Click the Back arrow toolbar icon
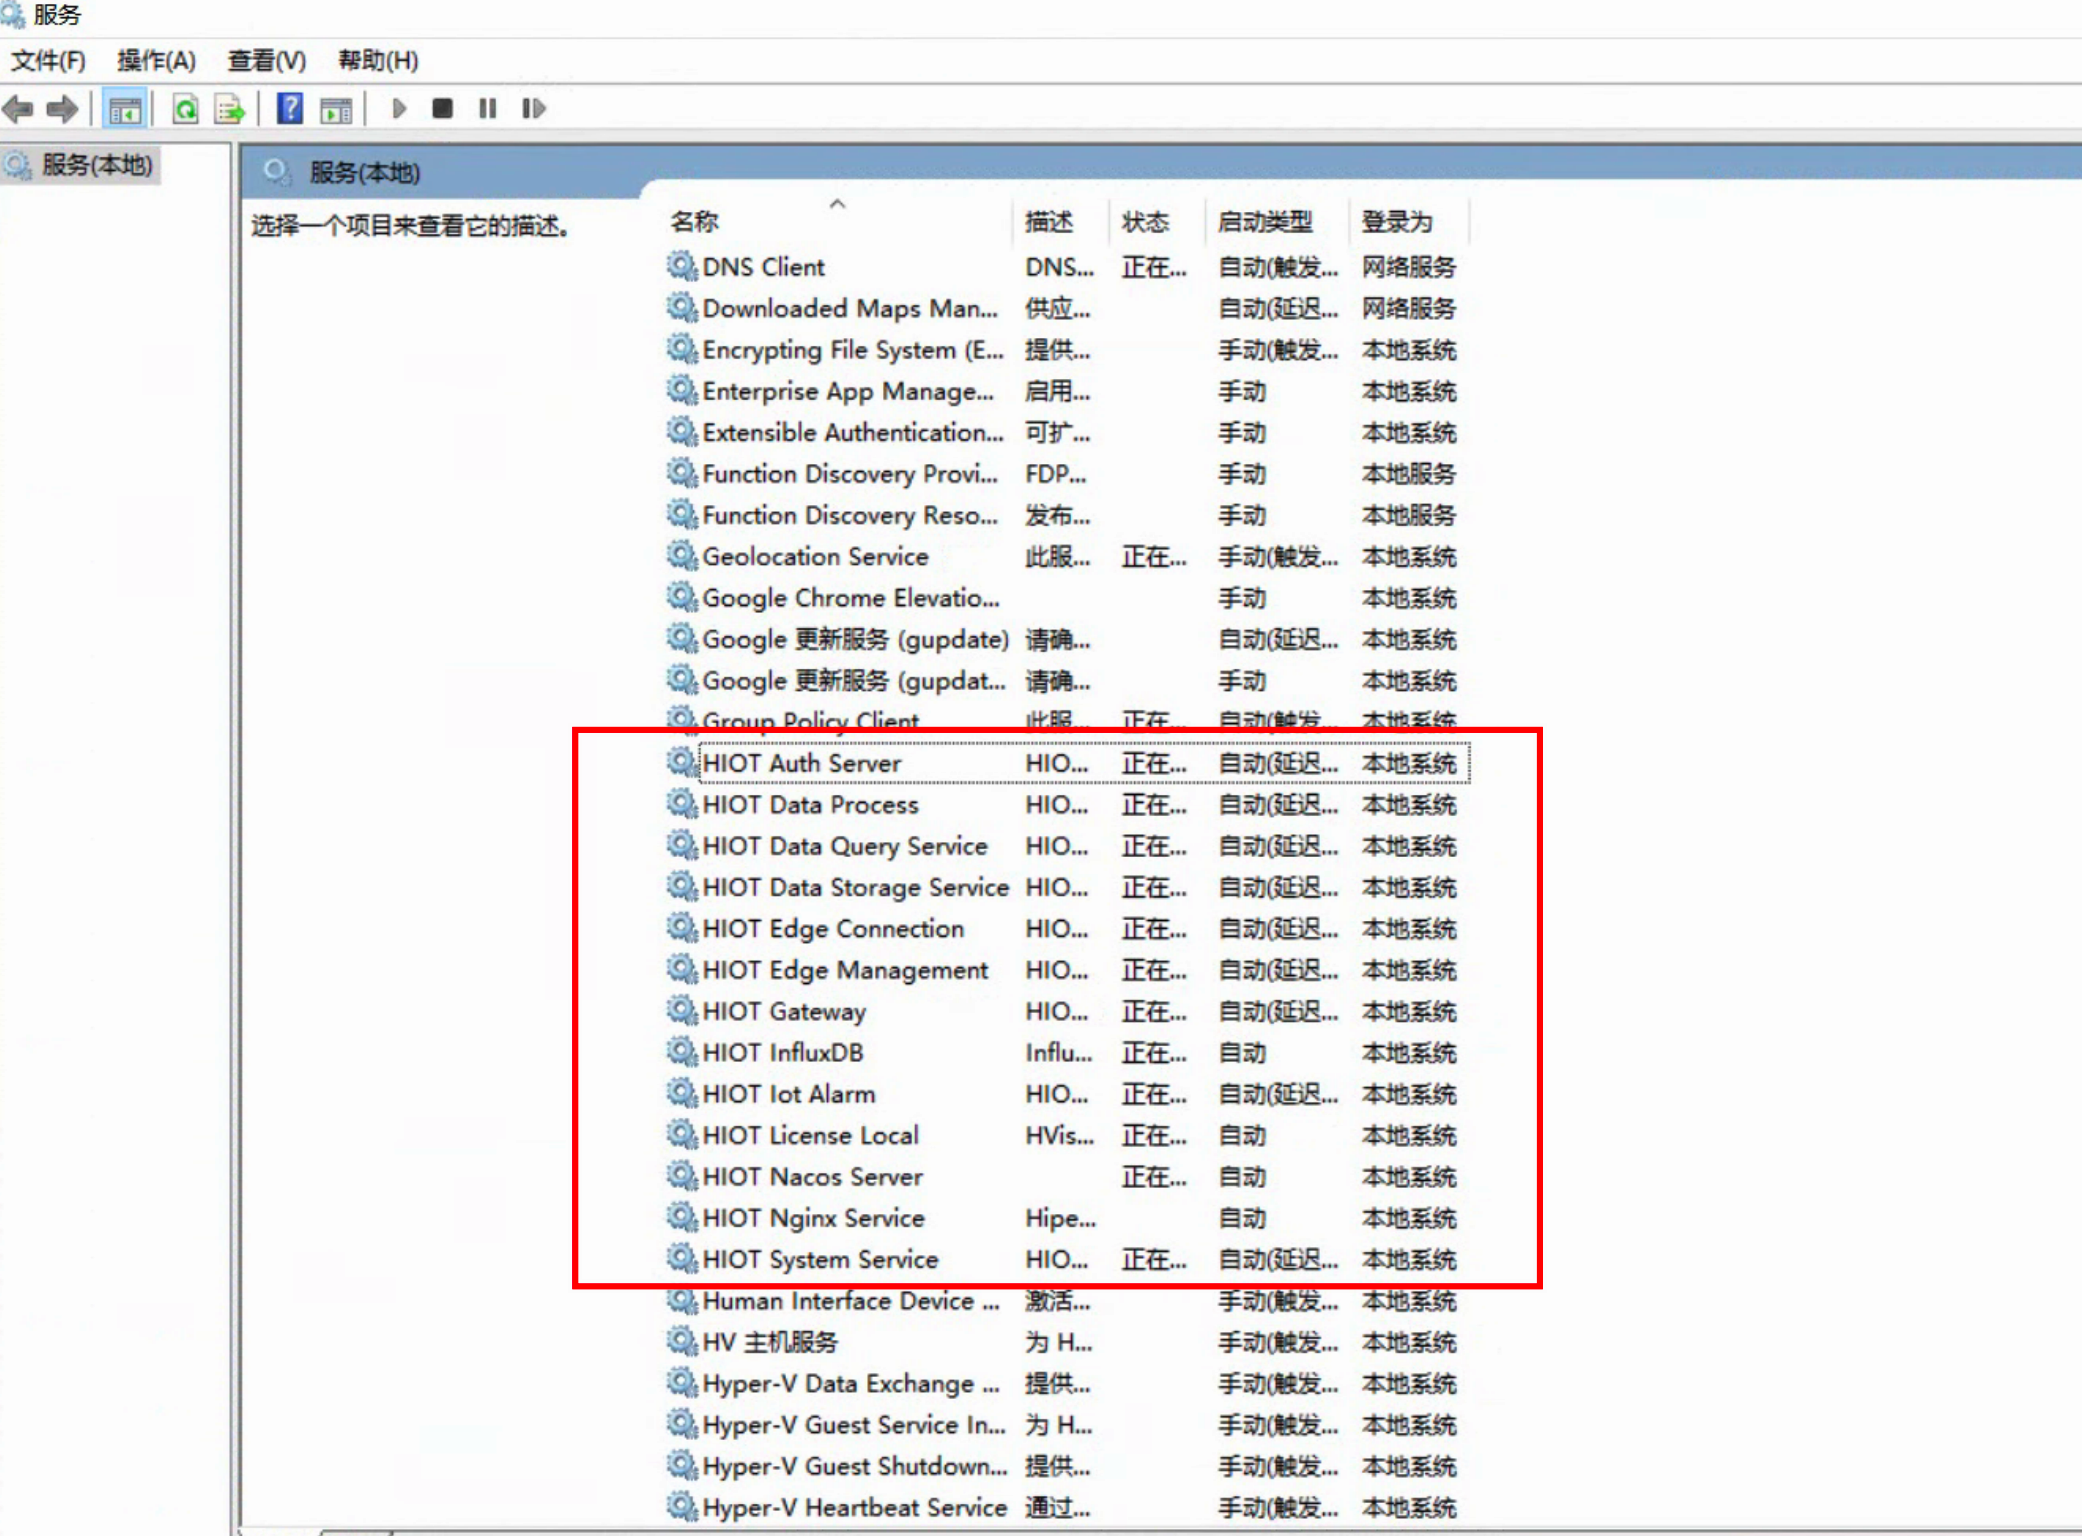The height and width of the screenshot is (1536, 2082). (19, 109)
